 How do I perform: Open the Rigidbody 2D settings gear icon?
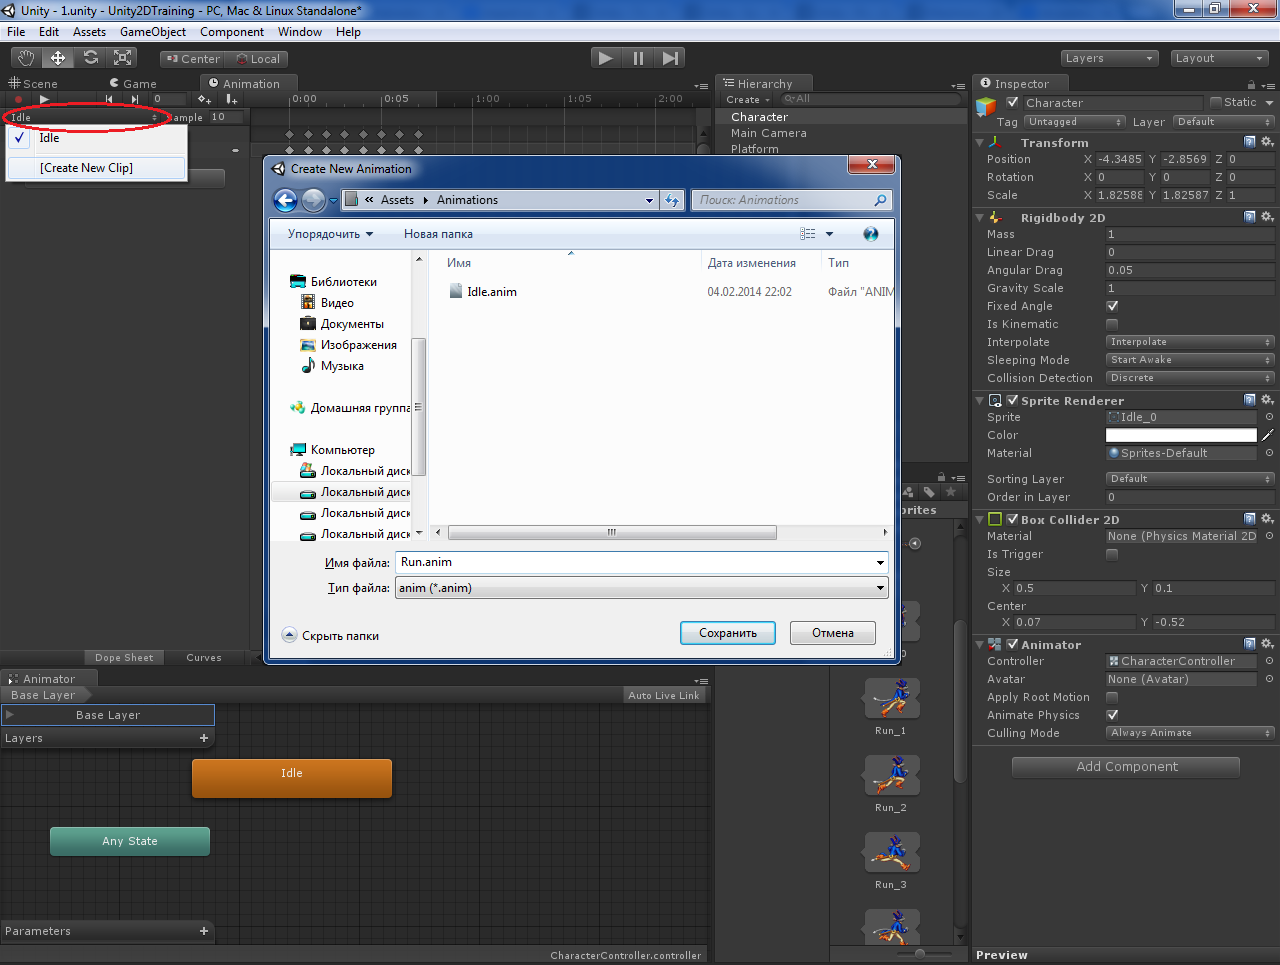coord(1267,216)
